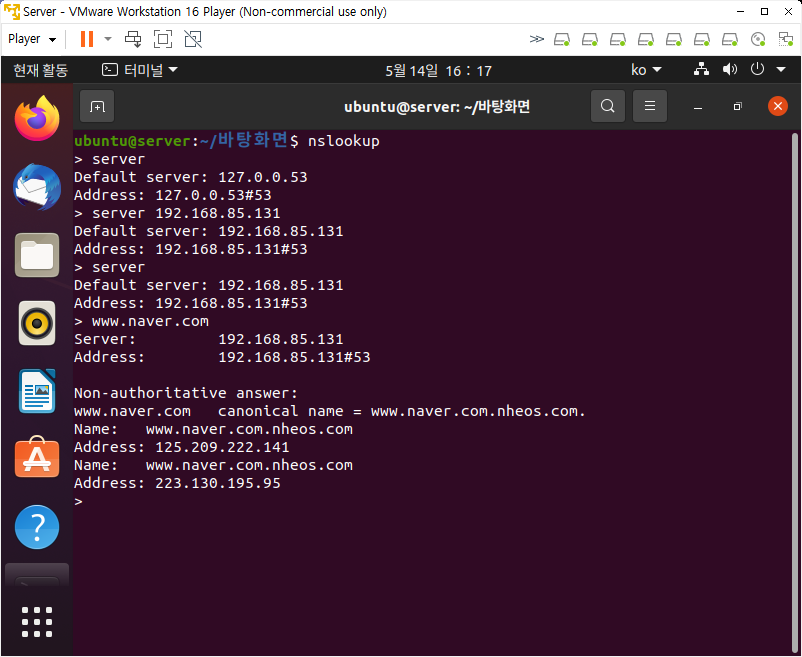This screenshot has height=657, width=802.
Task: Pause the virtual machine
Action: click(87, 39)
